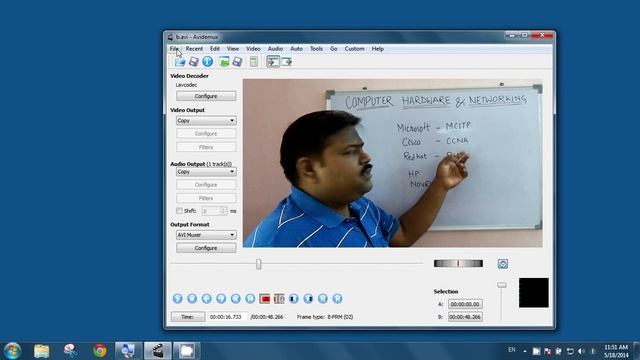This screenshot has width=640, height=360.
Task: Expand the Video Output Copy dropdown
Action: click(206, 120)
